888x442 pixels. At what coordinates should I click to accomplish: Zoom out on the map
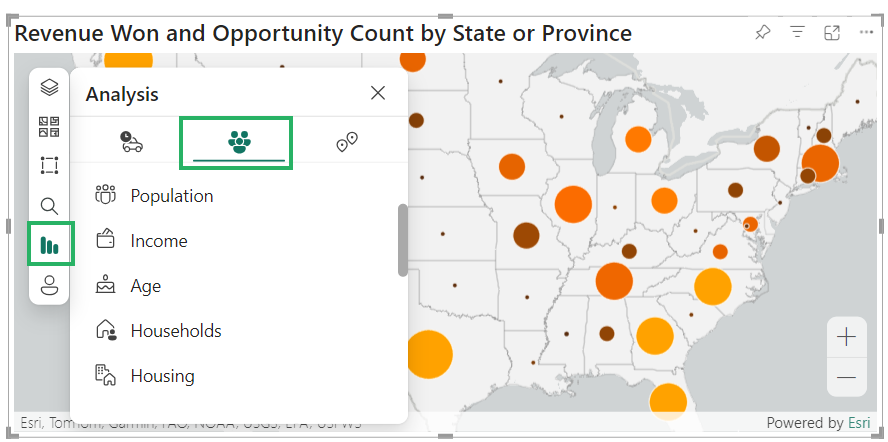pos(846,377)
